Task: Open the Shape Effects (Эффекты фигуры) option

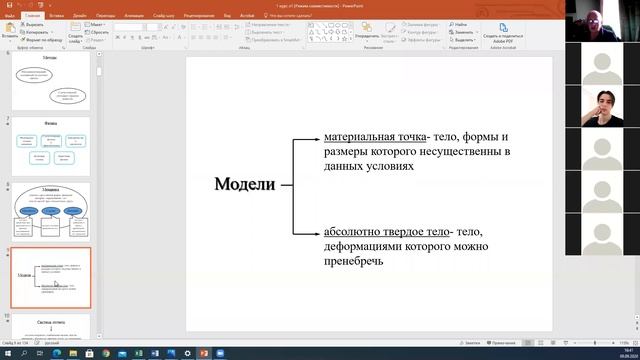Action: click(421, 40)
